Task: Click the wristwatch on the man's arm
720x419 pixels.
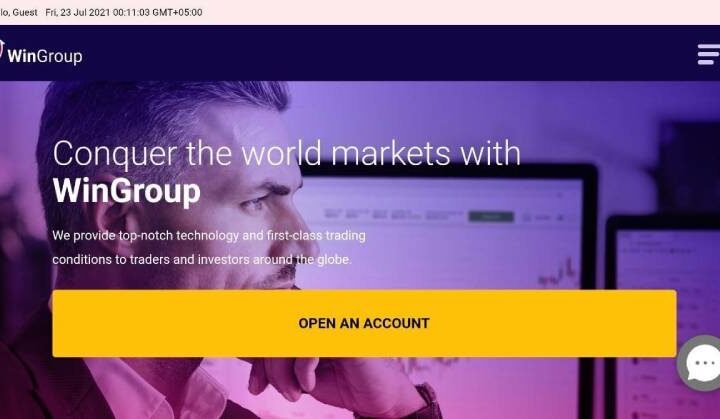Action: point(428,401)
